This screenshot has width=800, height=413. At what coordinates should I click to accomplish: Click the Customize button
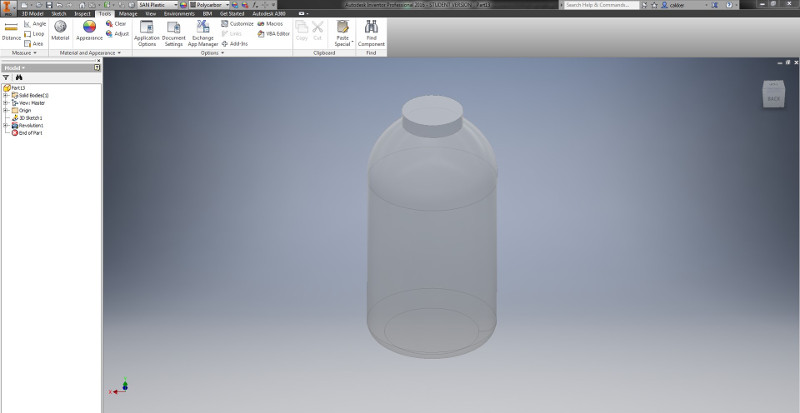(x=237, y=23)
